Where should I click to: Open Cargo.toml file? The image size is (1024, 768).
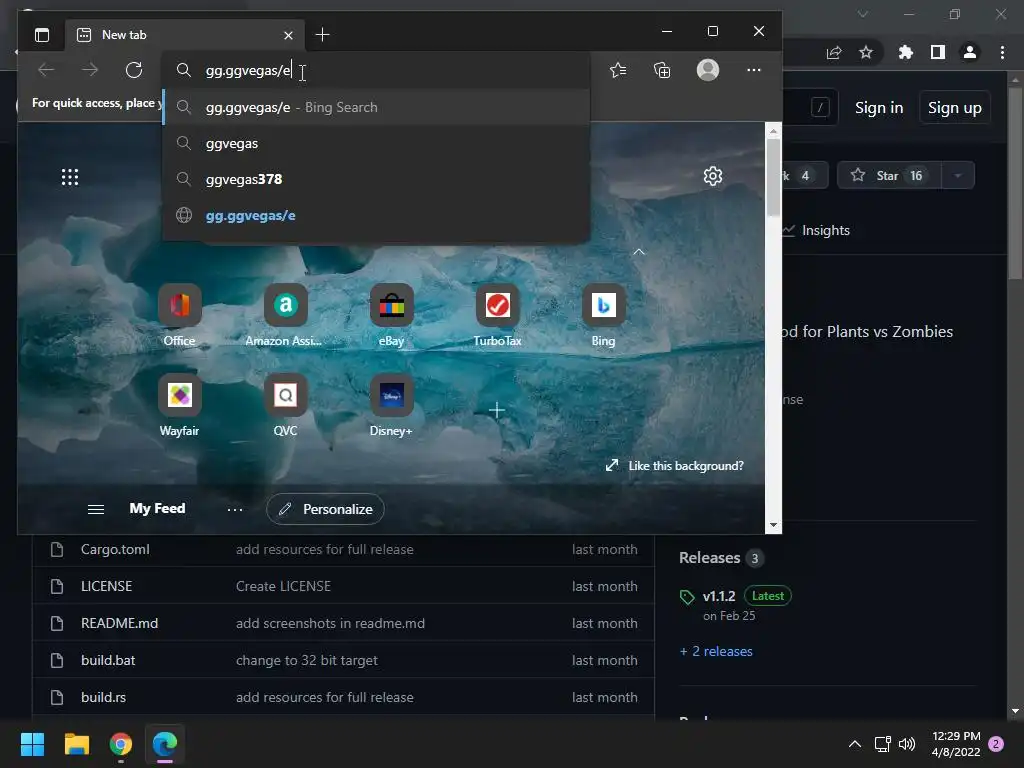pos(116,549)
